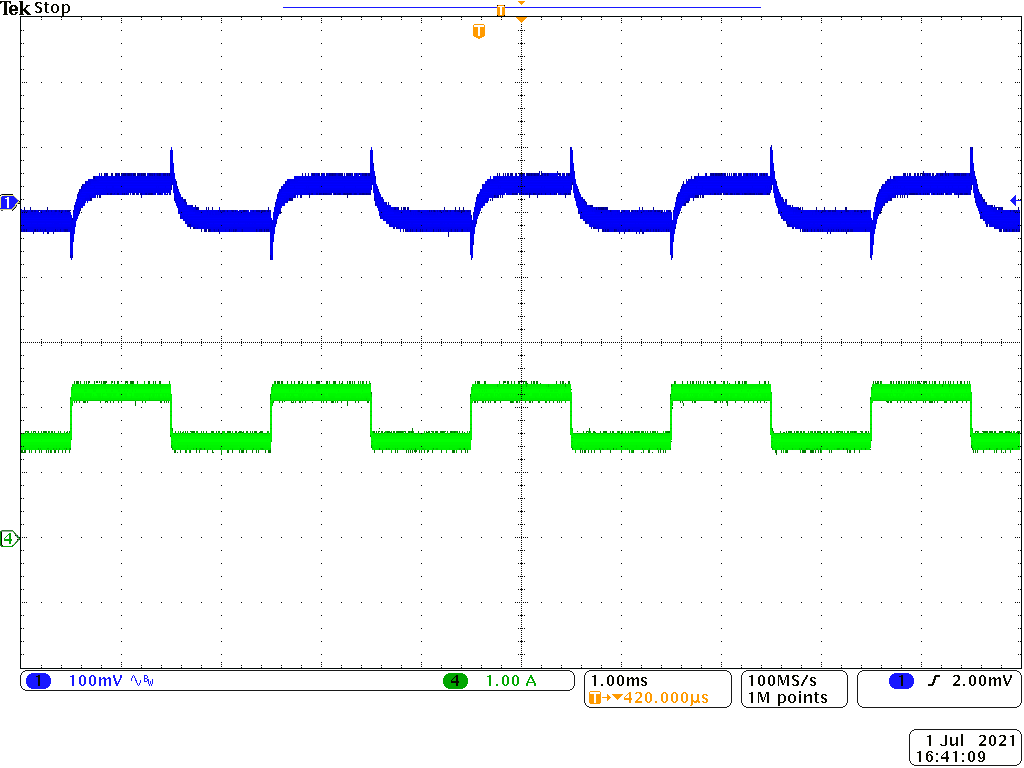The height and width of the screenshot is (768, 1024).
Task: Click the orange trigger level marker
Action: coord(478,29)
